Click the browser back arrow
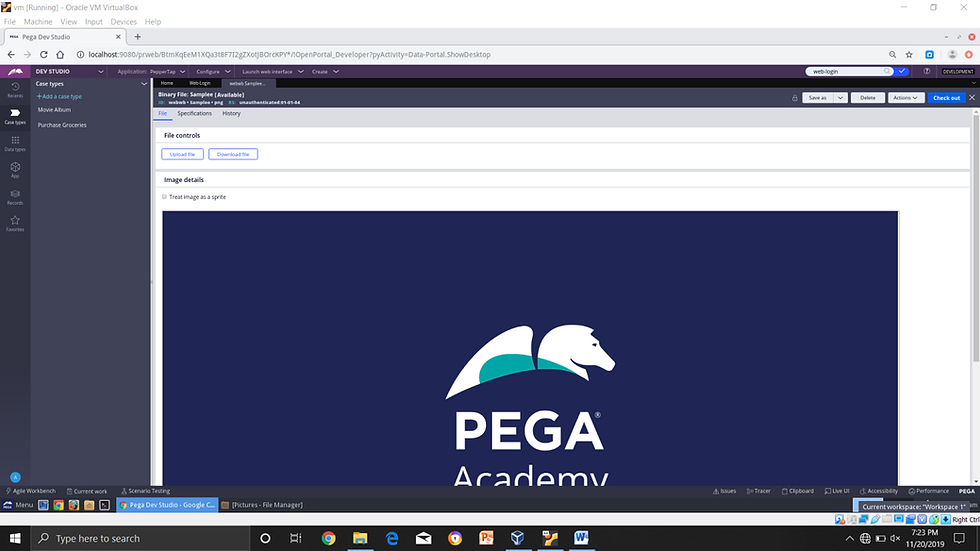This screenshot has width=980, height=551. point(11,54)
